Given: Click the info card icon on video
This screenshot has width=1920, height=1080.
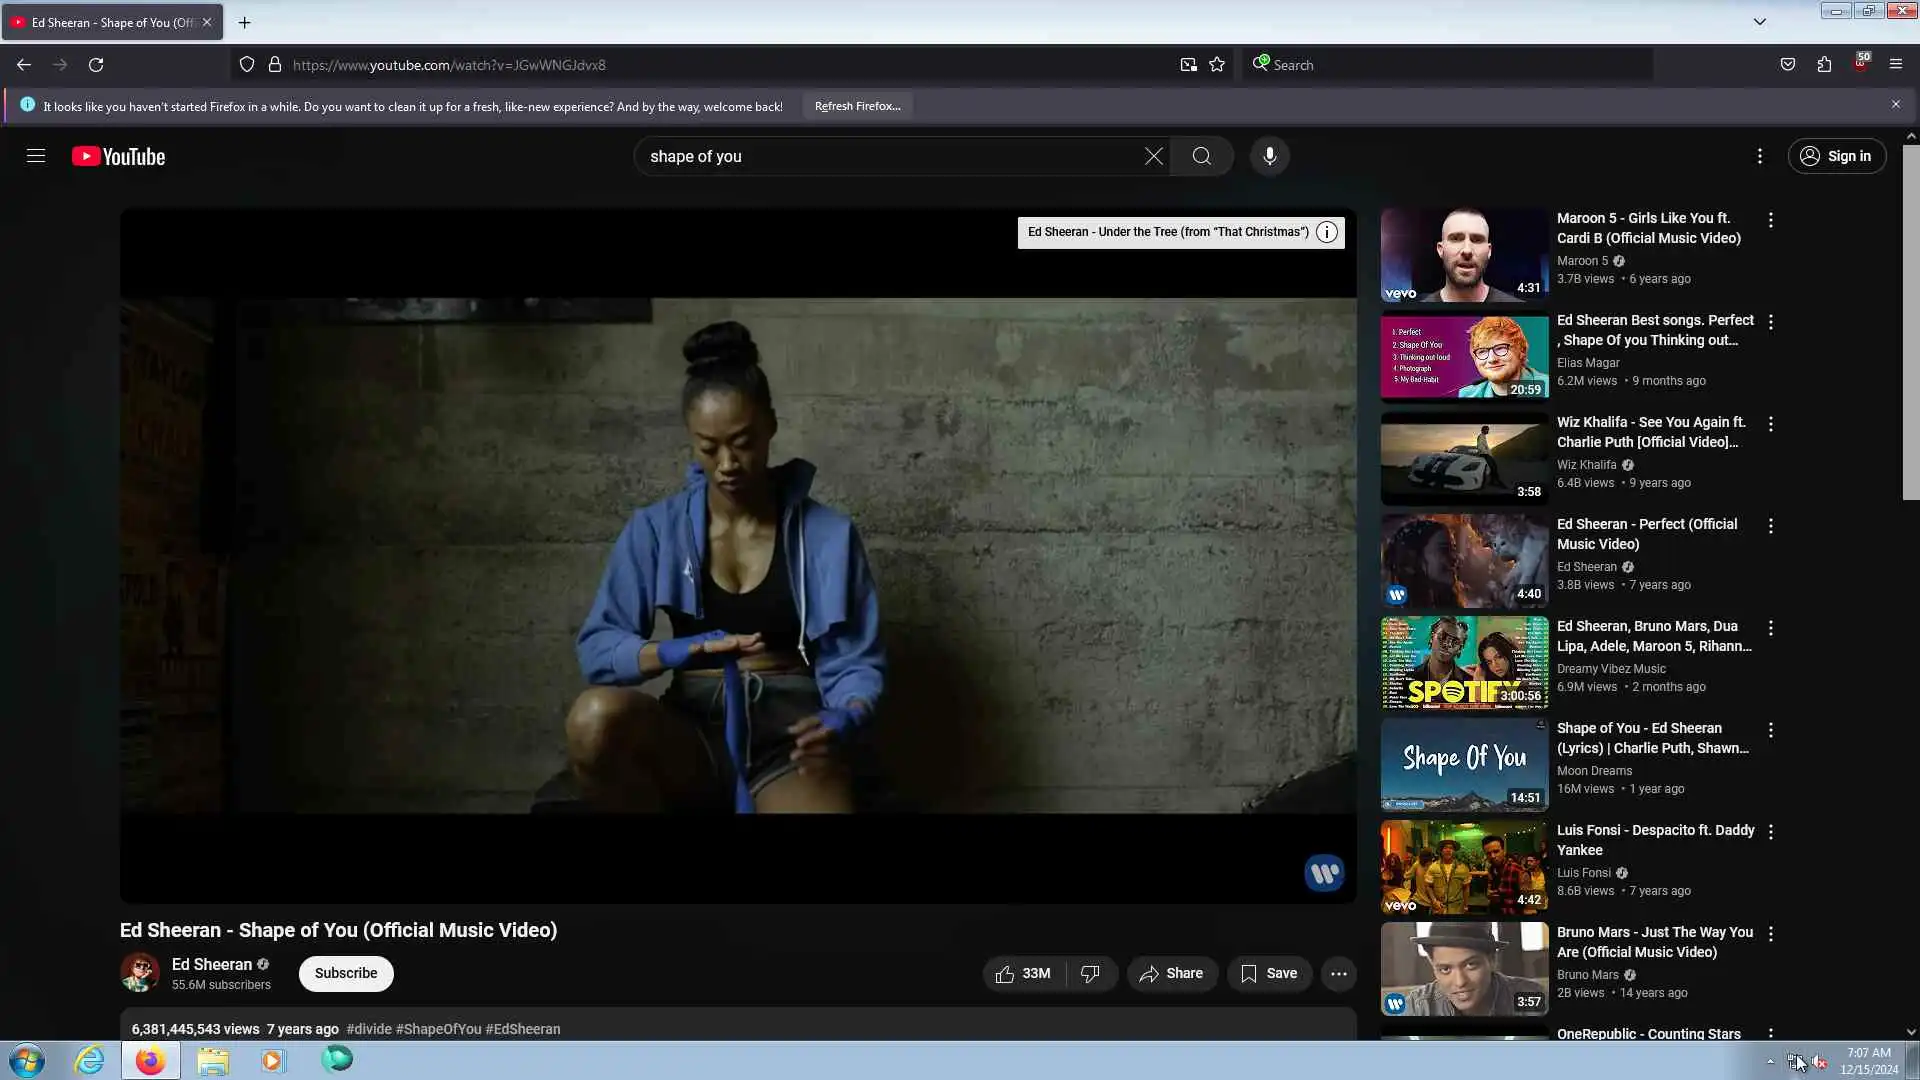Looking at the screenshot, I should [1327, 232].
